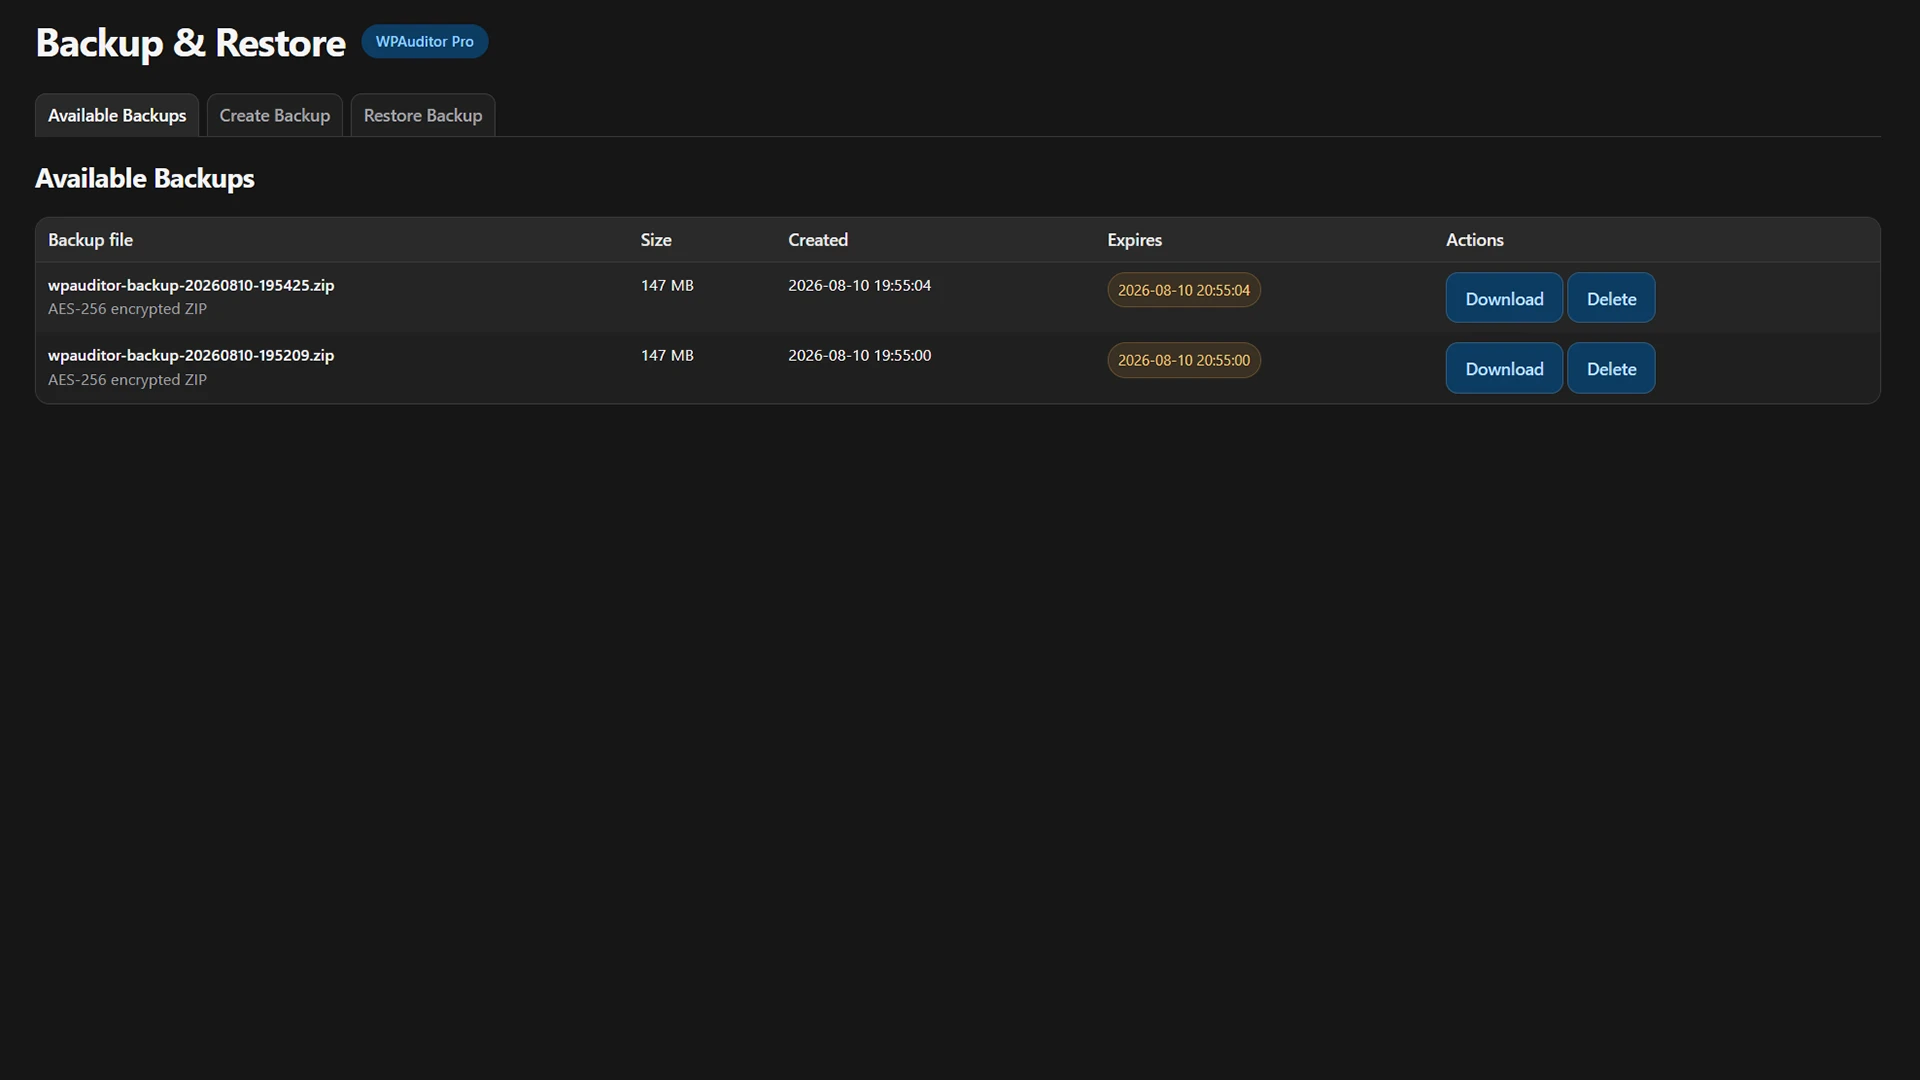Click the Actions column header
This screenshot has width=1920, height=1080.
(1474, 240)
